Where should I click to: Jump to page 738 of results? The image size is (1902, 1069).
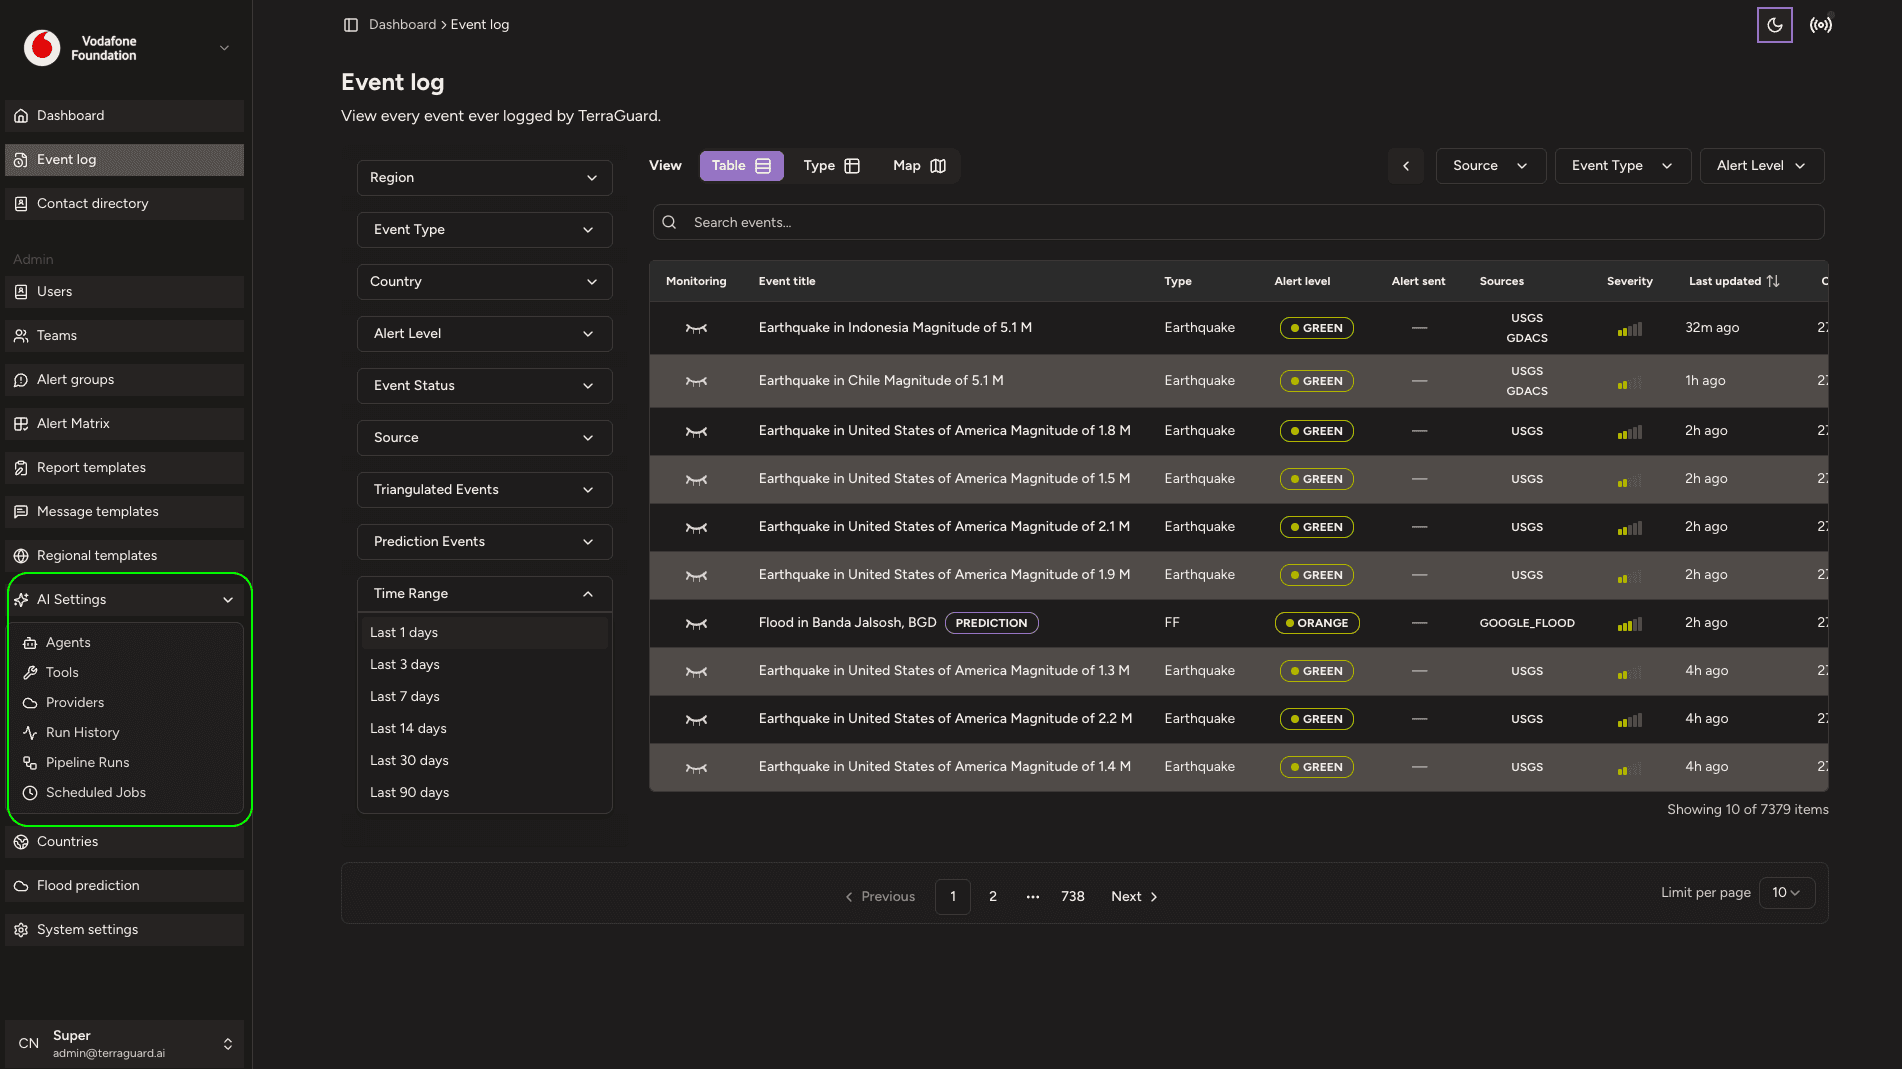coord(1073,897)
